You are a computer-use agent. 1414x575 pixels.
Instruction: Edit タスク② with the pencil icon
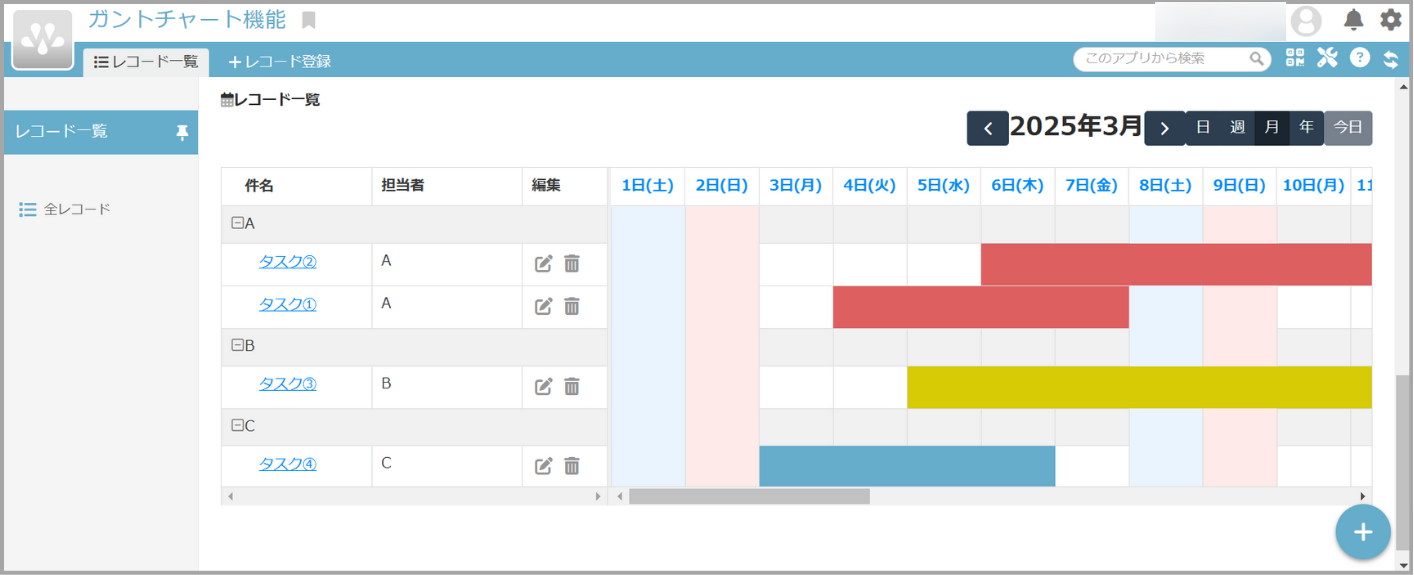coord(543,264)
